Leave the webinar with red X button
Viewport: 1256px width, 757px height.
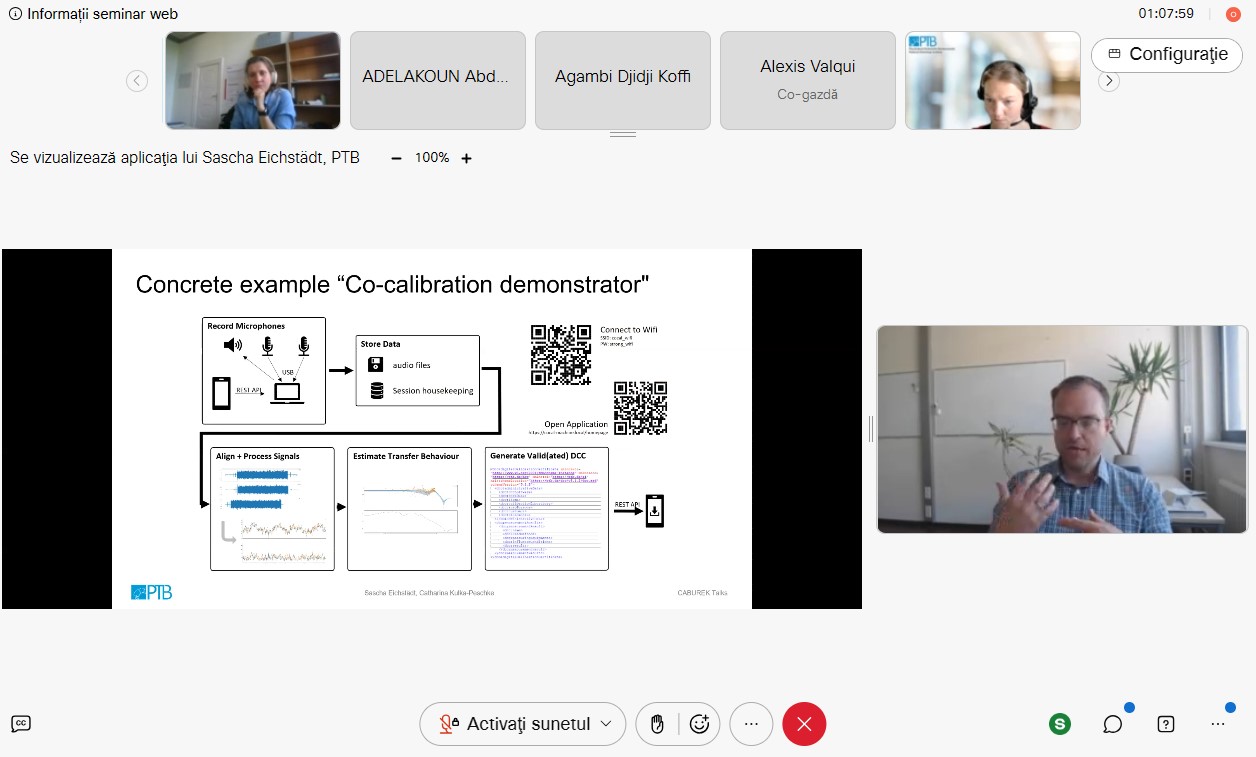point(804,724)
